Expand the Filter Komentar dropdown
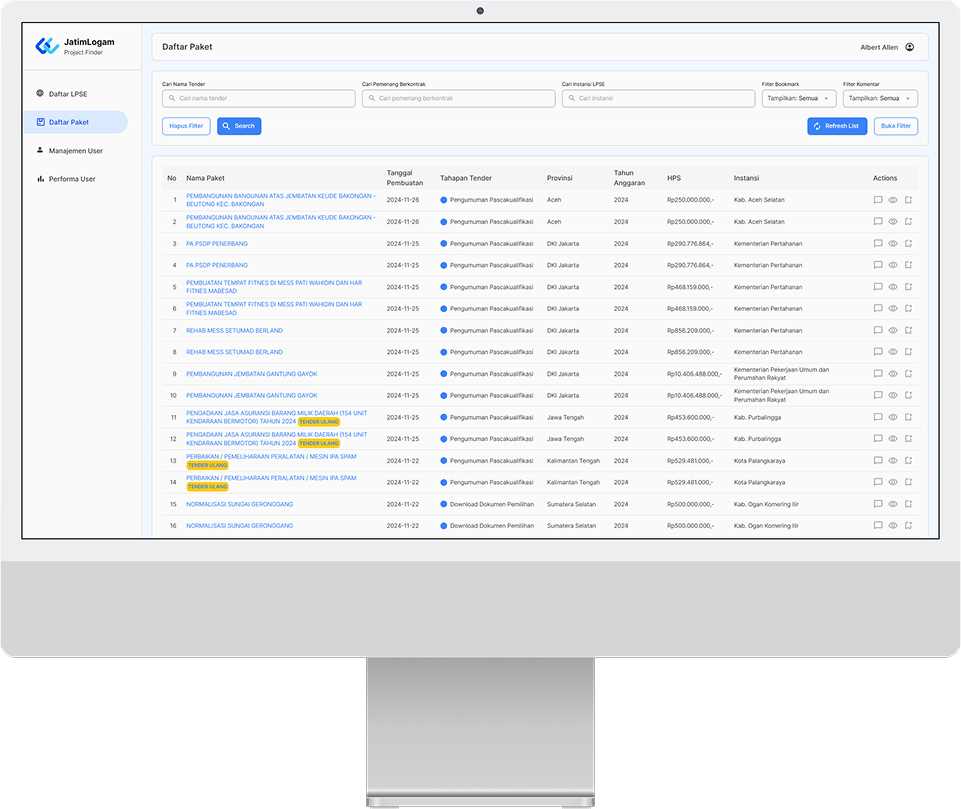Screen dimensions: 961x809 coord(880,99)
